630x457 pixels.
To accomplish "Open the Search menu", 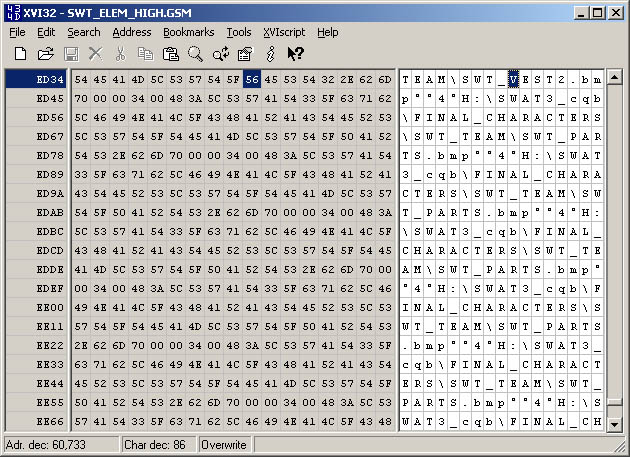I will click(84, 32).
